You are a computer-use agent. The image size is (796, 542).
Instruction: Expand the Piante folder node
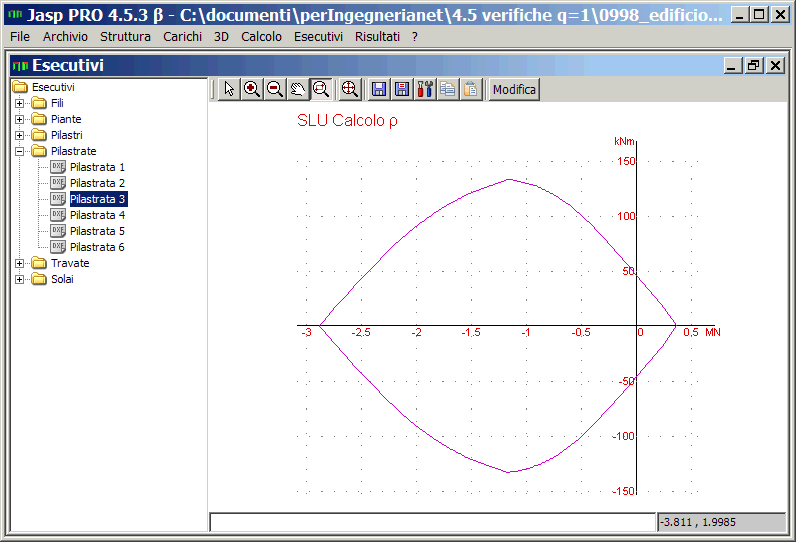pos(19,119)
